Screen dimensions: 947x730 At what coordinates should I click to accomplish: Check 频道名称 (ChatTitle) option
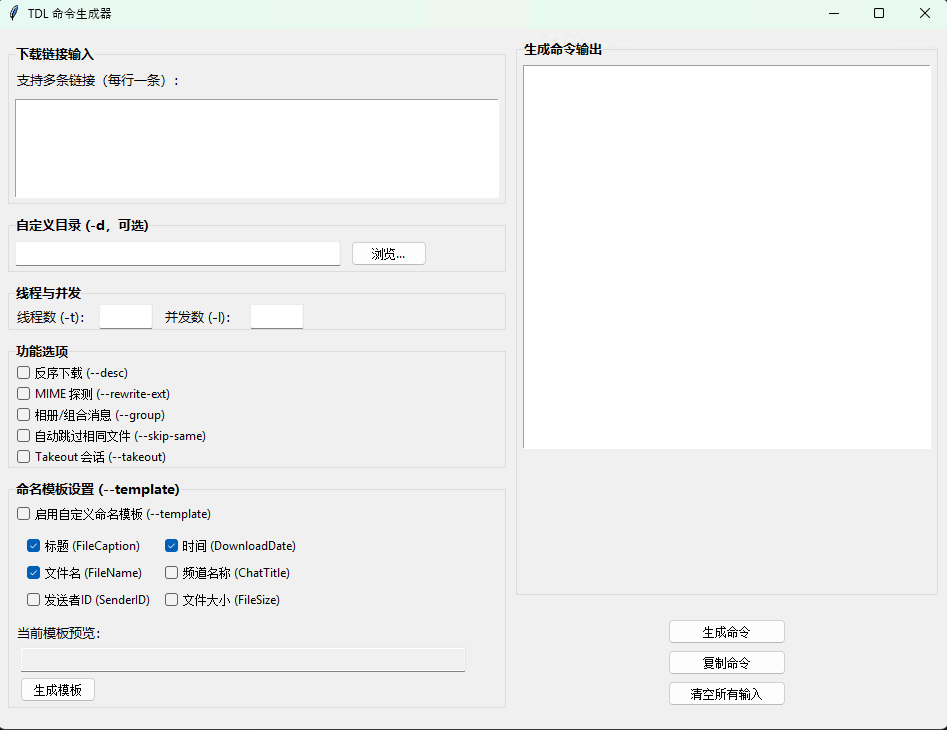[x=172, y=573]
